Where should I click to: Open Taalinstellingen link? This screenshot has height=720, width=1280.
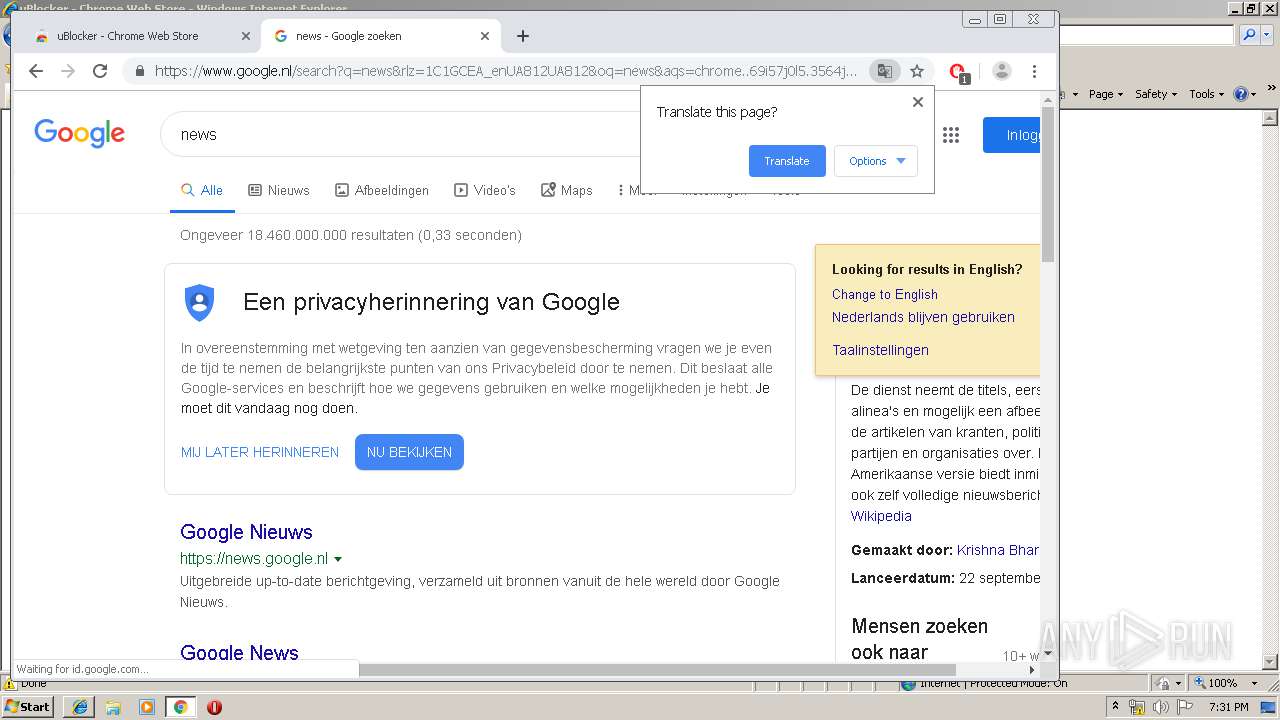[880, 350]
